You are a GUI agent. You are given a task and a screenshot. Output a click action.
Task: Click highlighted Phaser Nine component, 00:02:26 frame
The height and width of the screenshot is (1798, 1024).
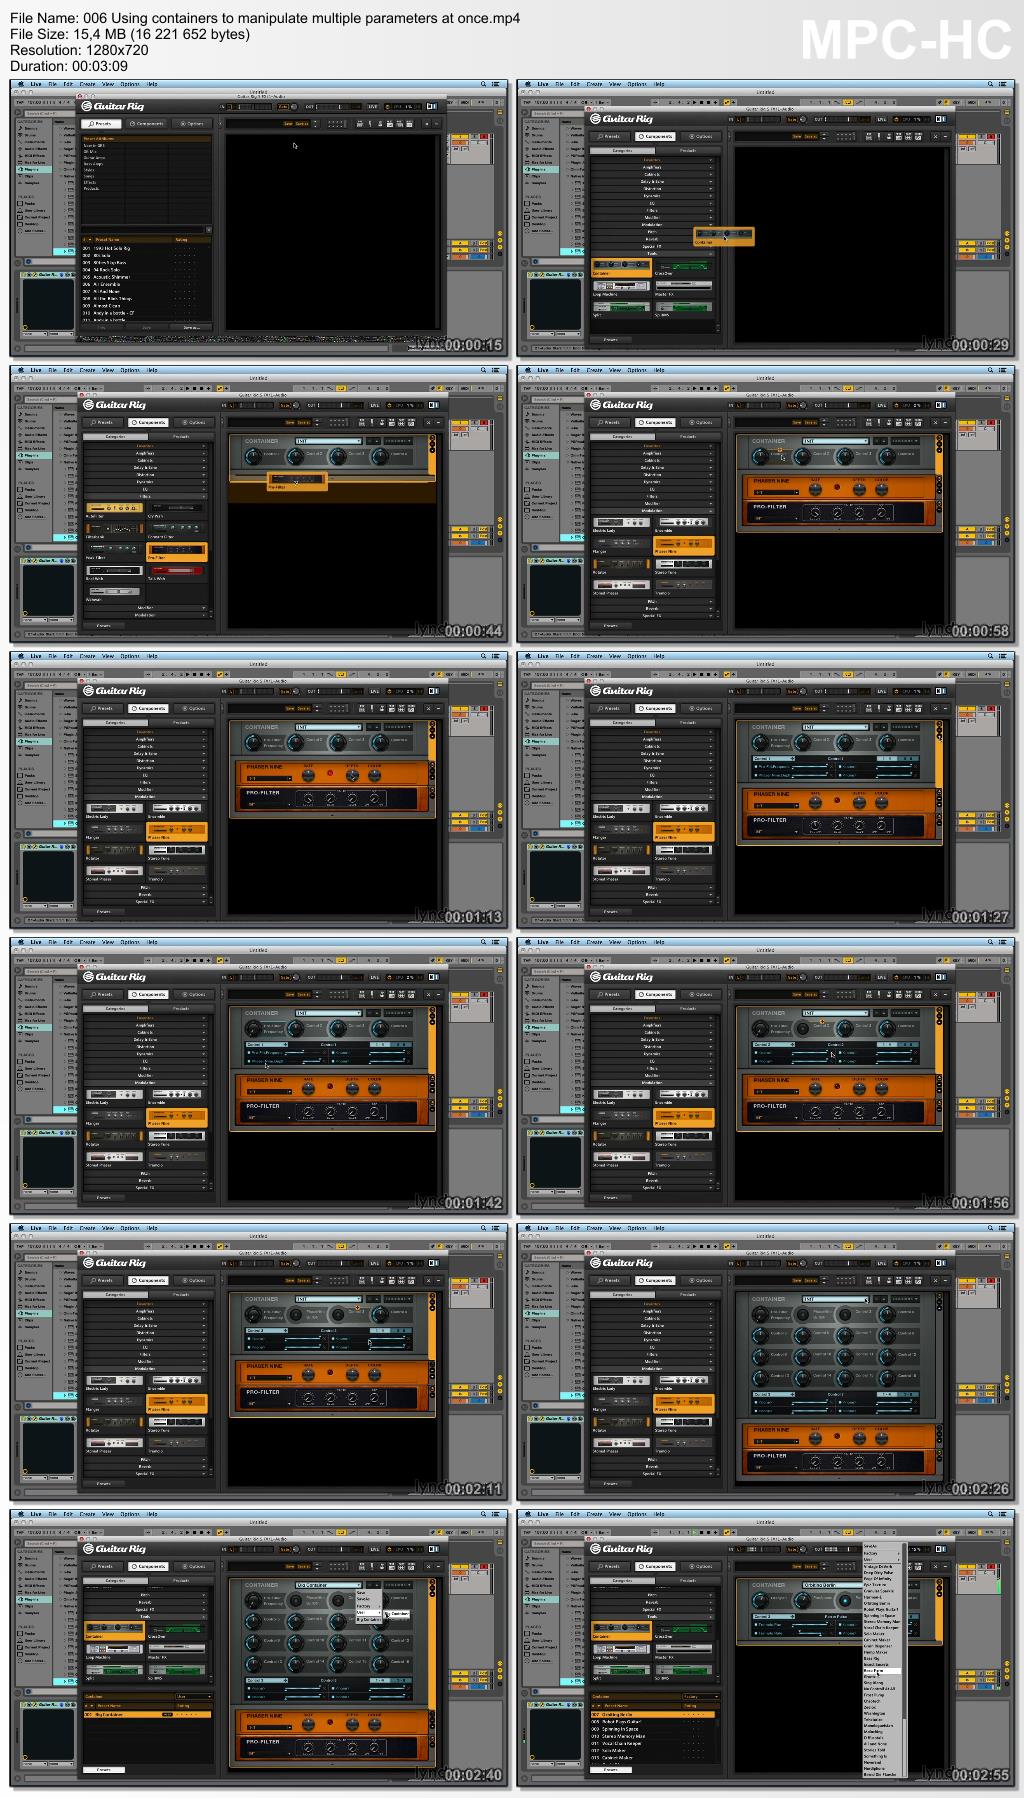[x=684, y=1403]
